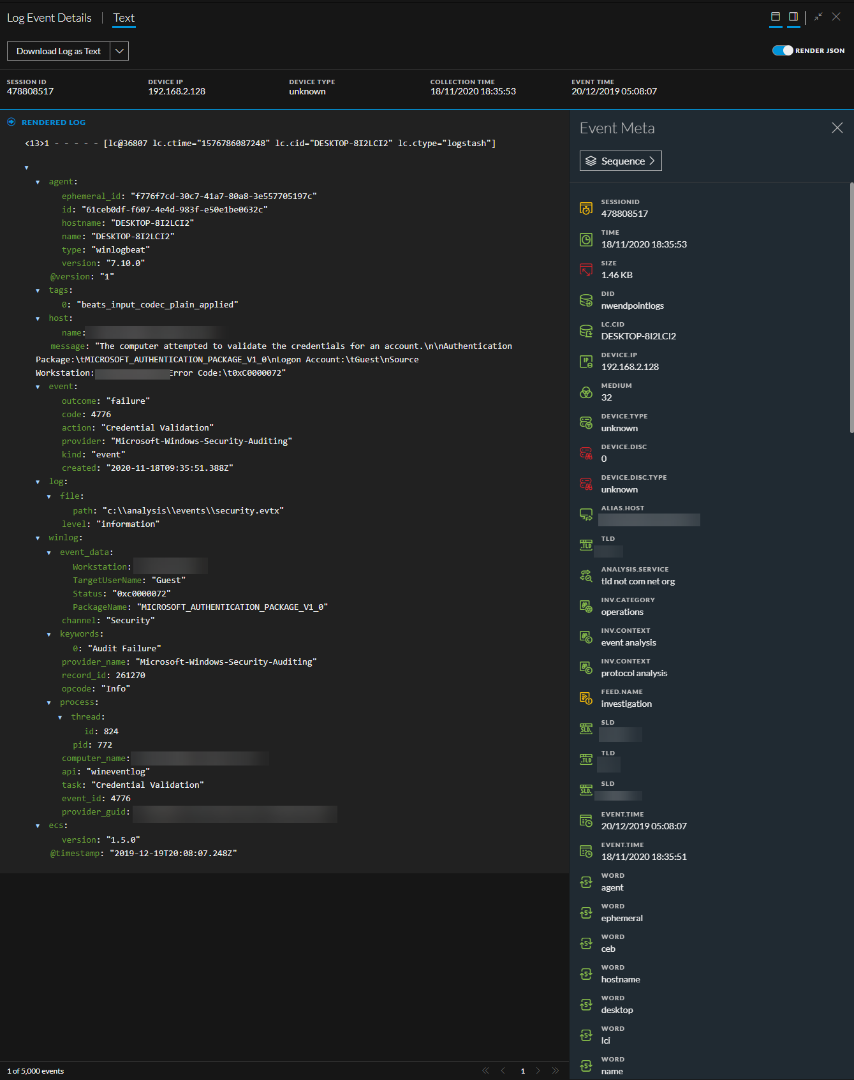Toggle the event header panel view icon

tap(775, 17)
